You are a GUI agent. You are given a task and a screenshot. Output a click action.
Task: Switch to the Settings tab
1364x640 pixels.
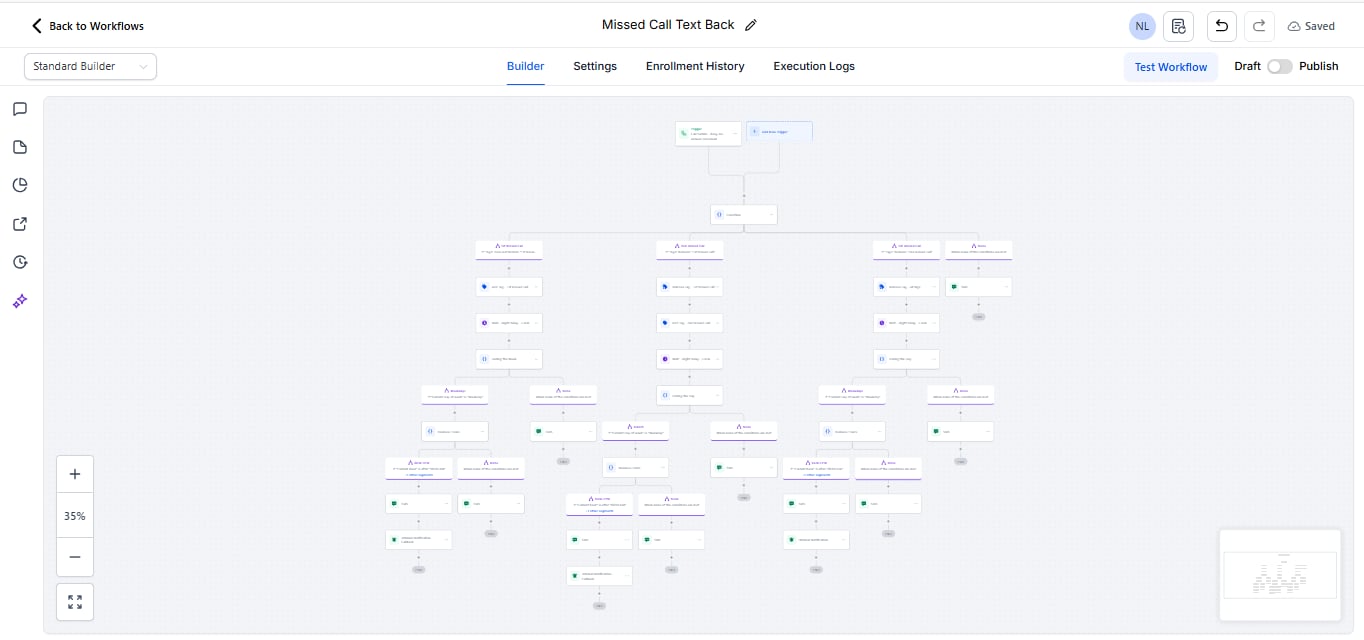pyautogui.click(x=595, y=66)
